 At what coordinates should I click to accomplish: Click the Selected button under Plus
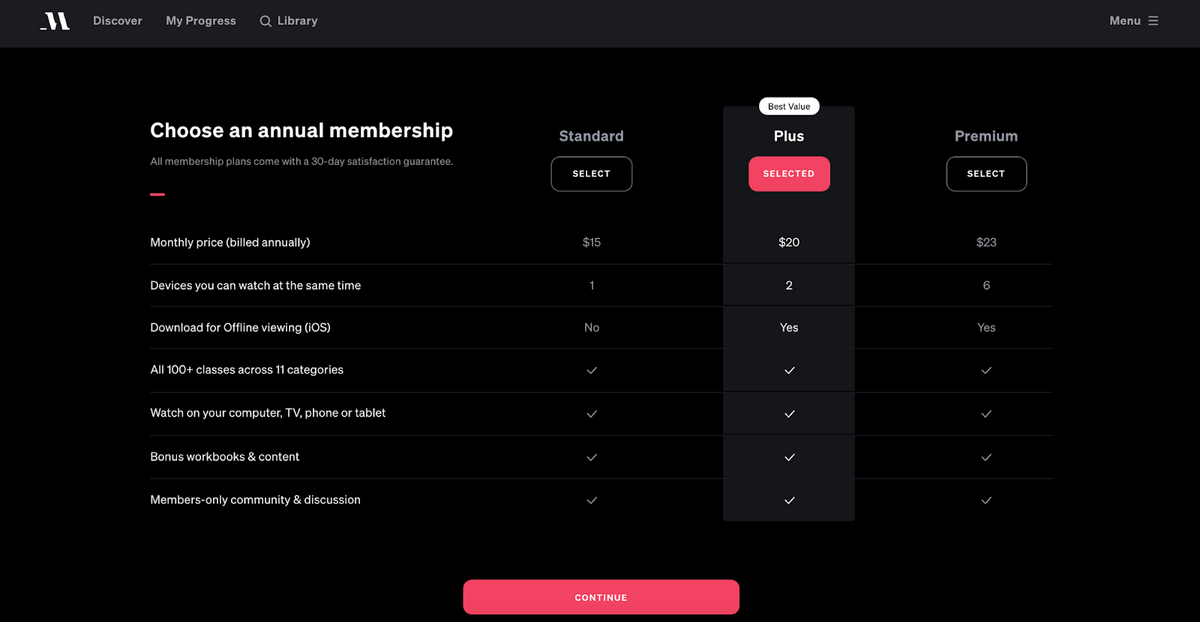pyautogui.click(x=789, y=174)
